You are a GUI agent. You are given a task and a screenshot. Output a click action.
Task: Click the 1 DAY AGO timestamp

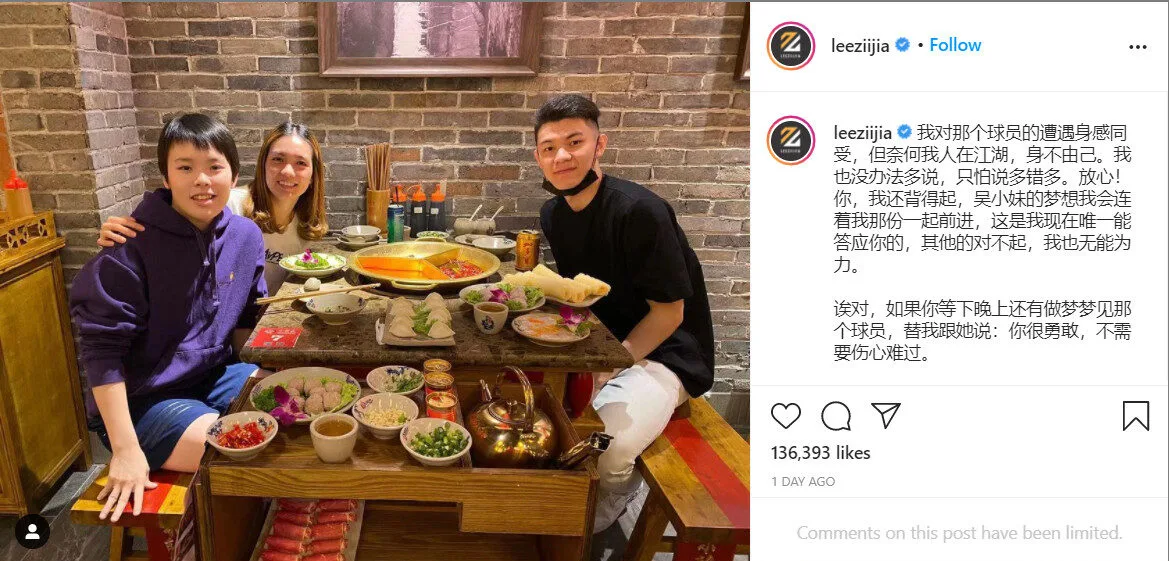tap(803, 482)
